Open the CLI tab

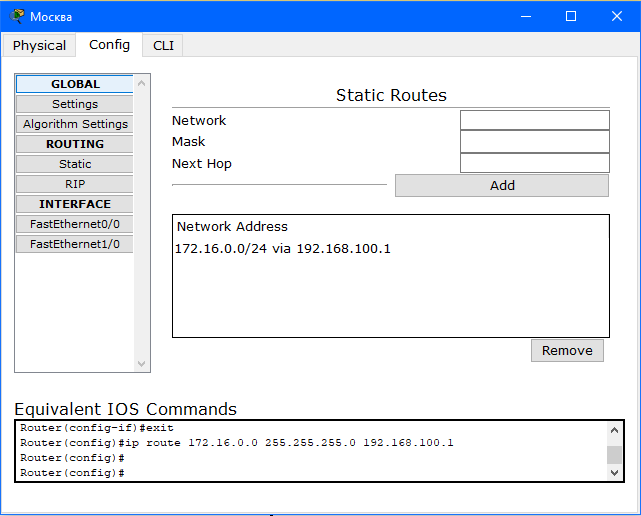(163, 45)
